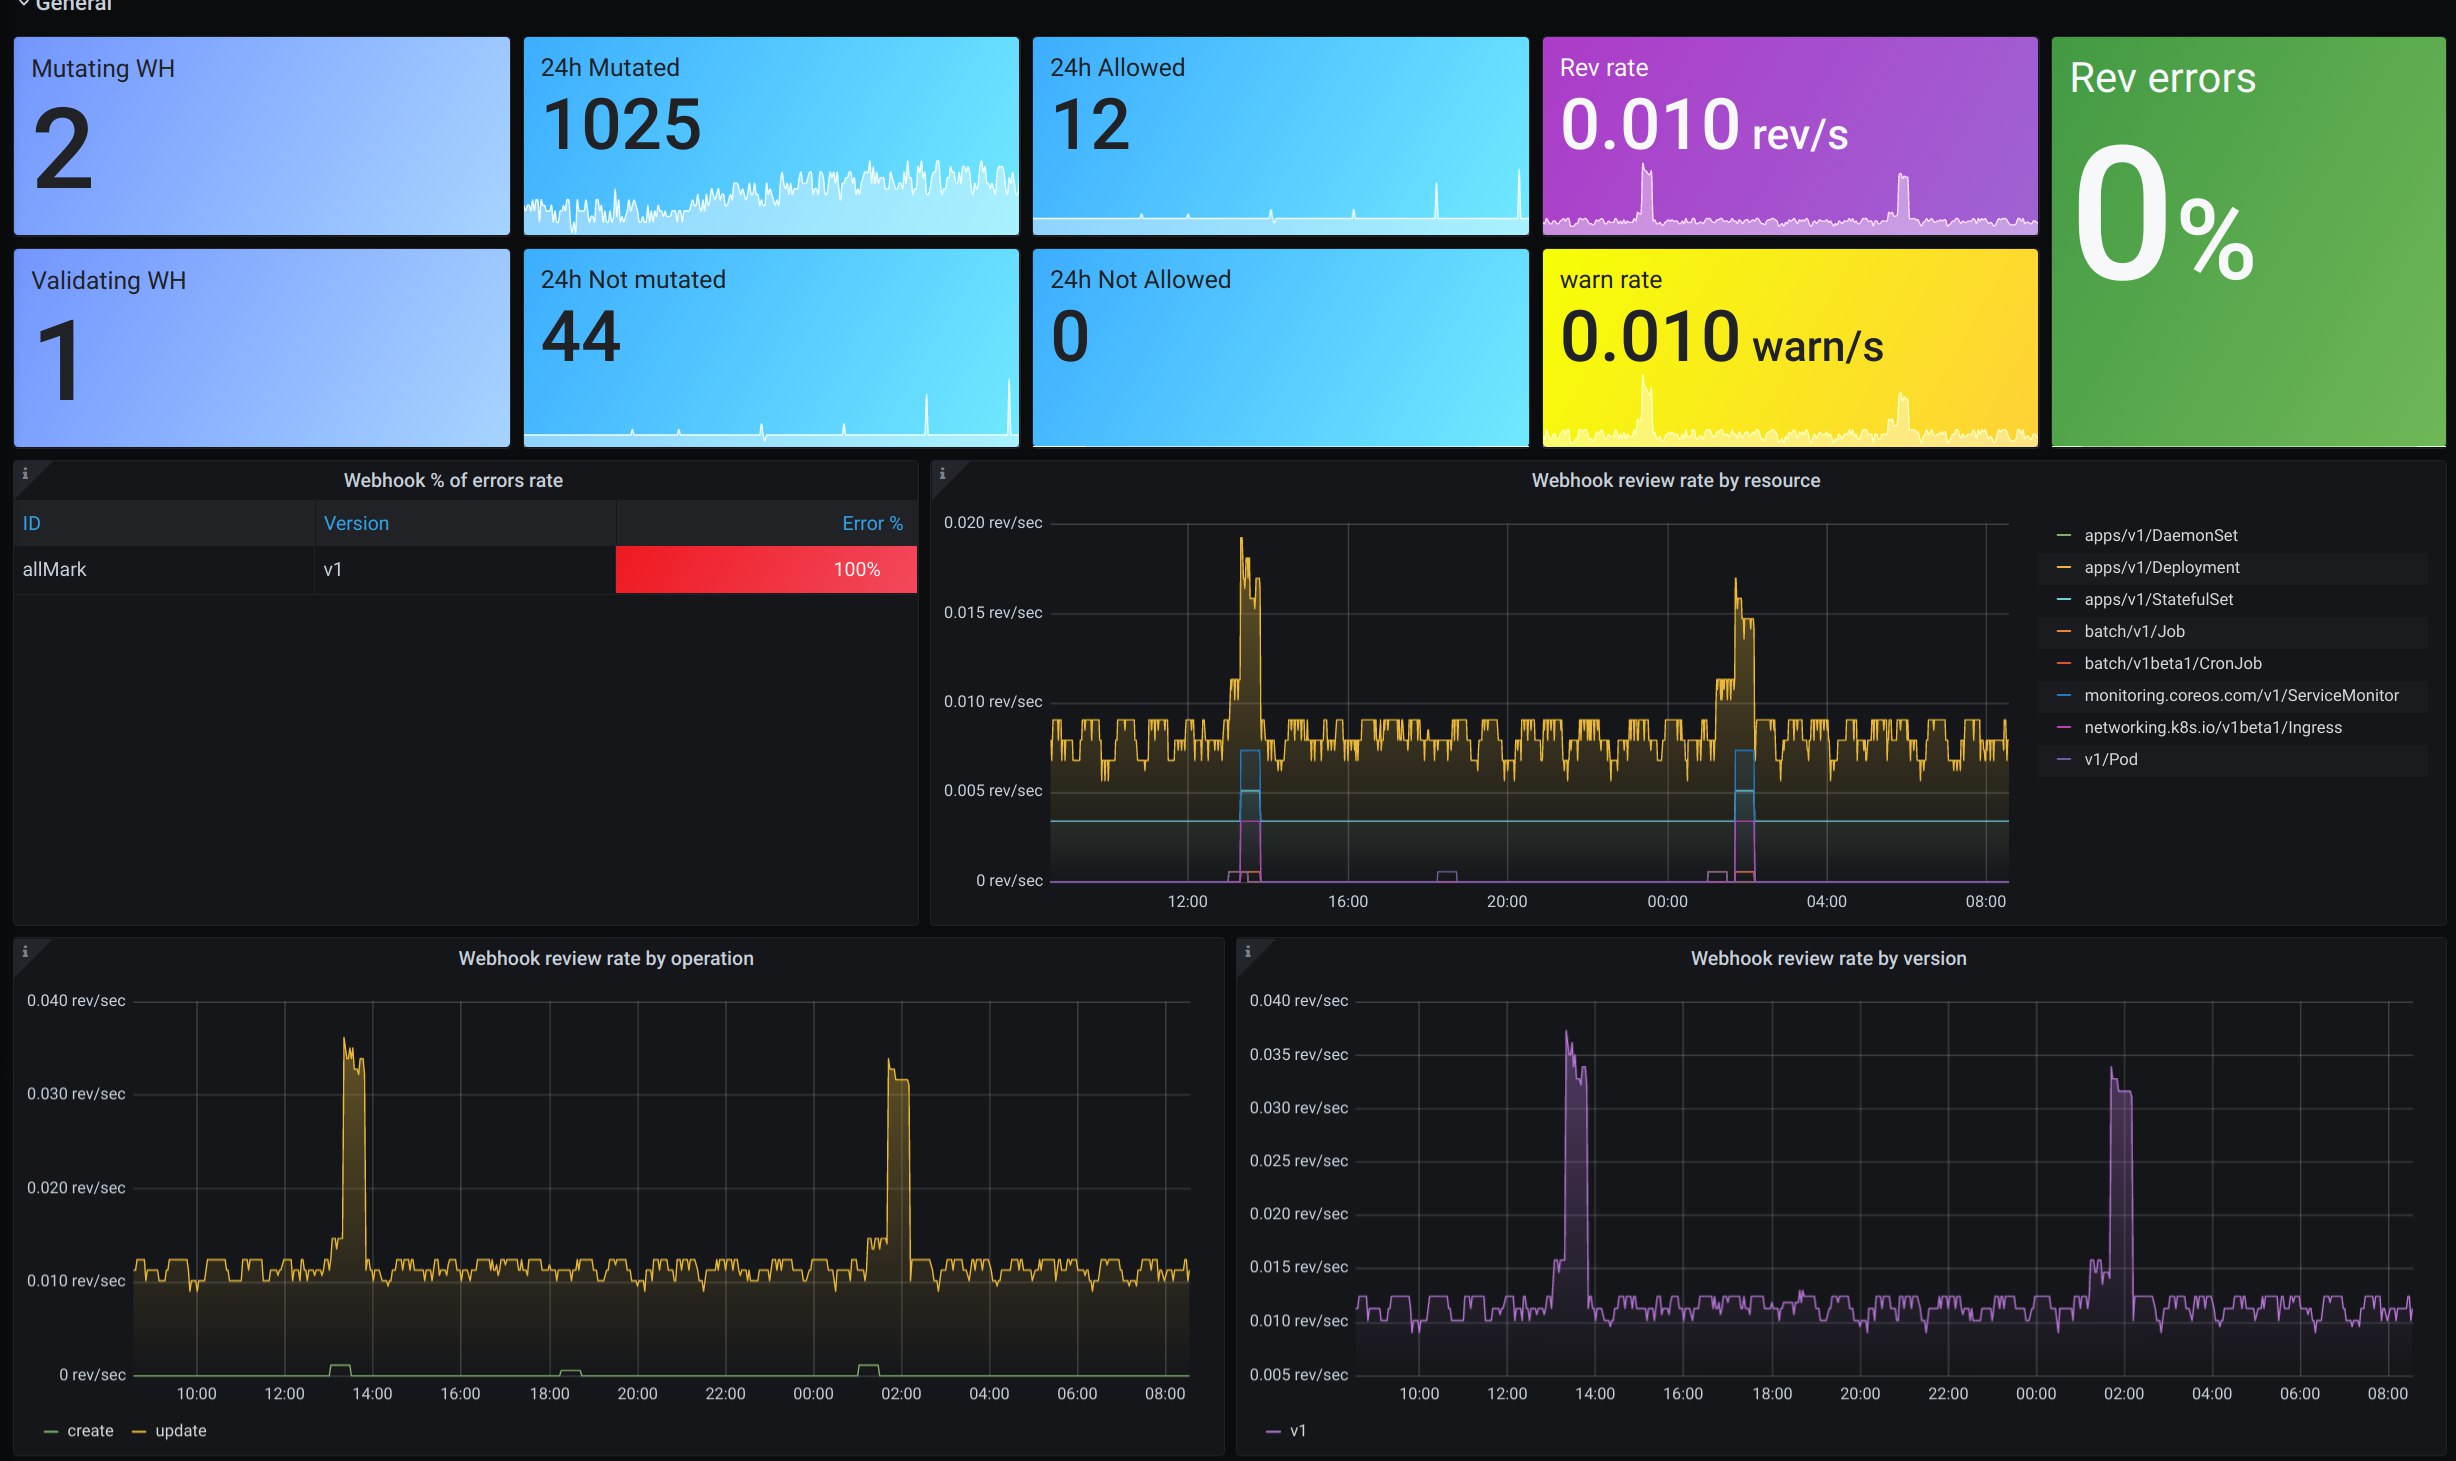Open Webhook review rate by version title menu
The width and height of the screenshot is (2456, 1461).
(x=1828, y=958)
